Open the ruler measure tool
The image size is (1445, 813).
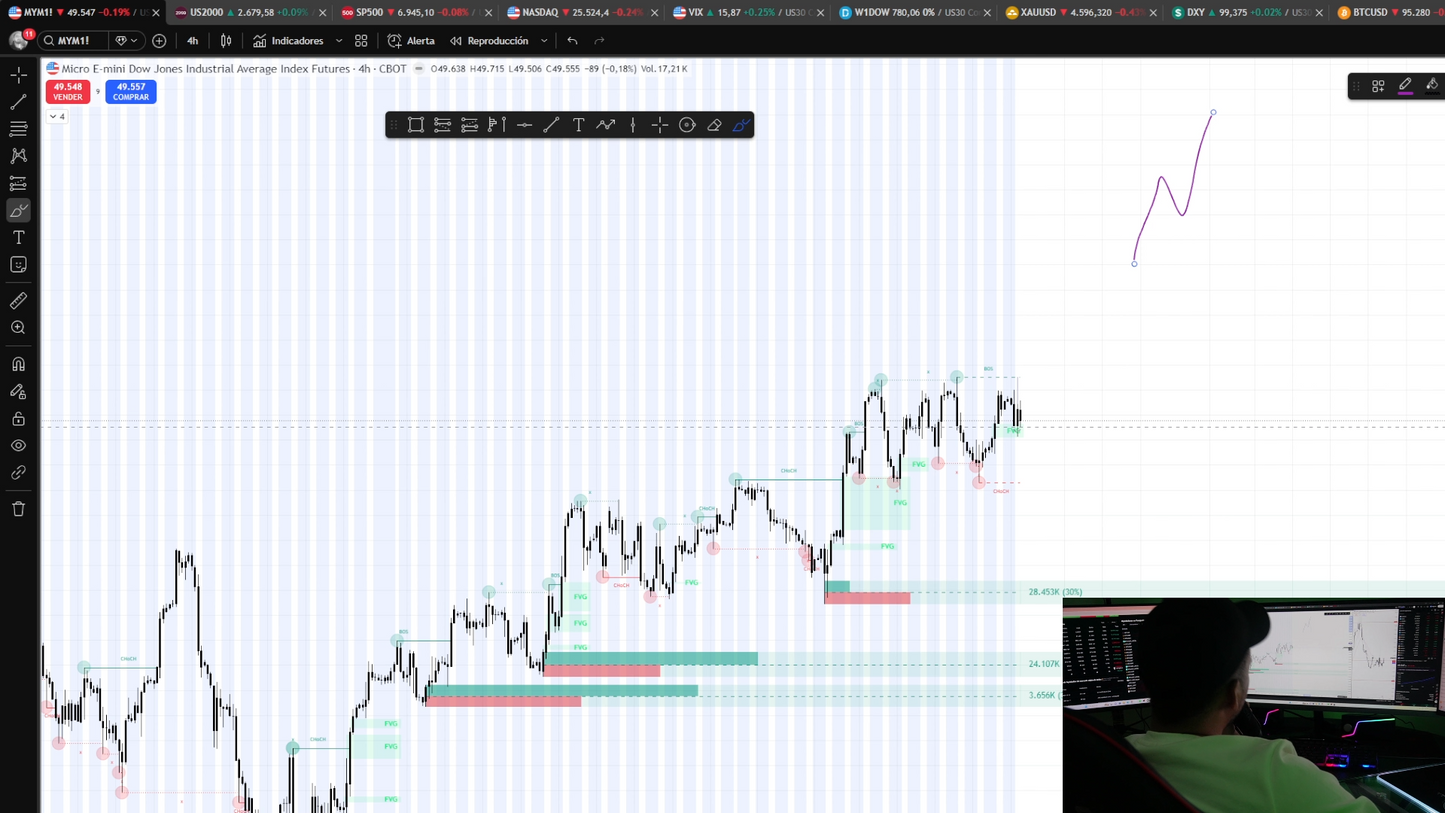tap(18, 301)
